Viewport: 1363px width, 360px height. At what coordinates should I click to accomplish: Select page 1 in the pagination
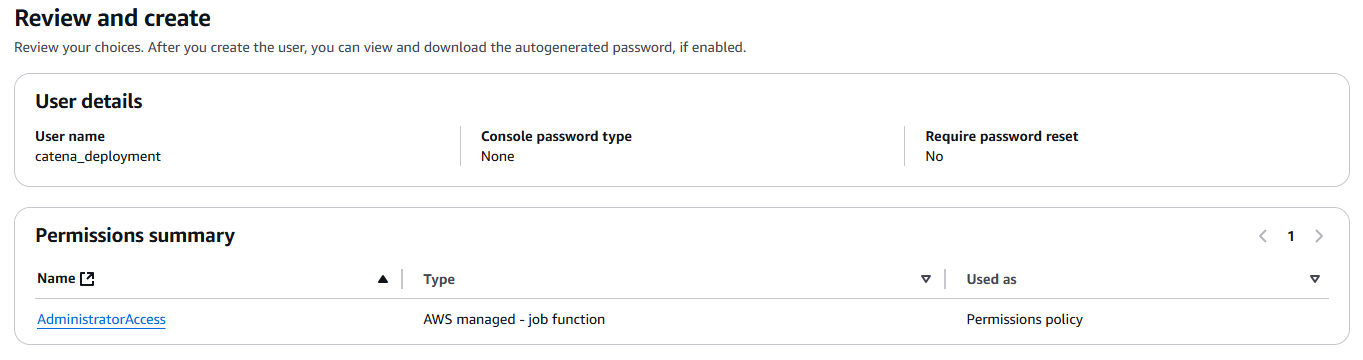[1291, 236]
